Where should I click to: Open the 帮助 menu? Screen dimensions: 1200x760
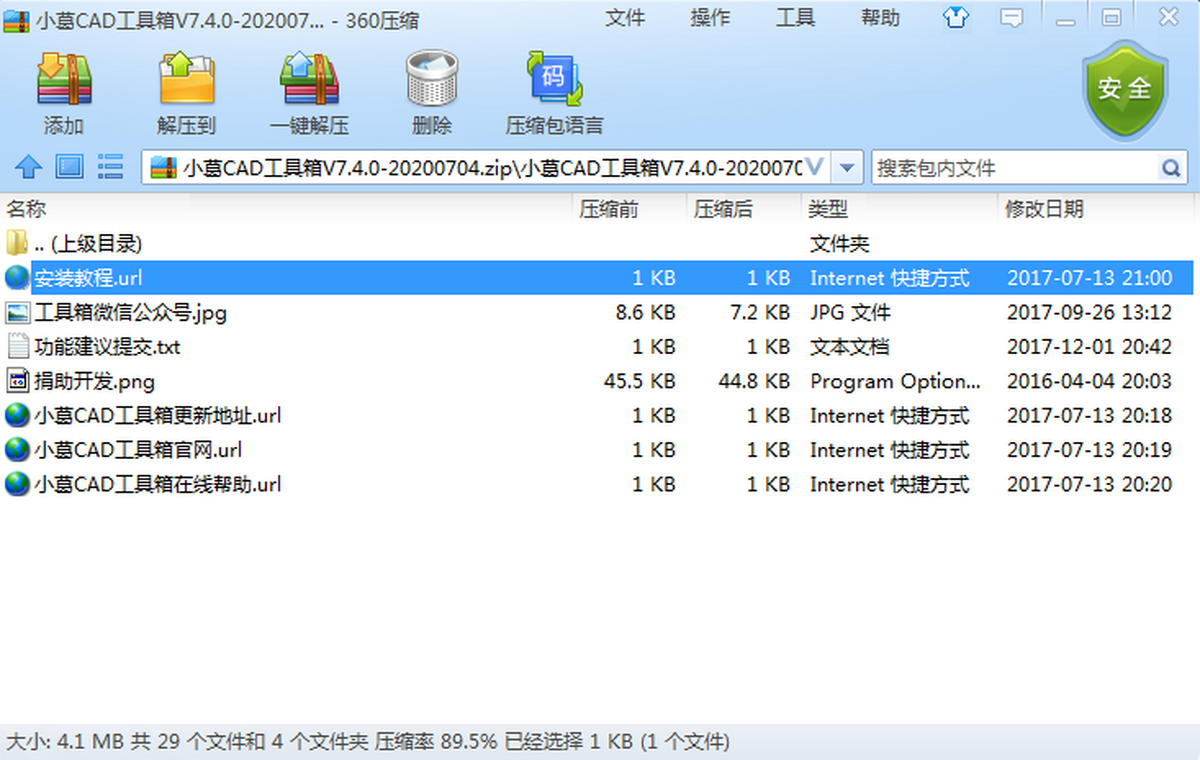tap(880, 18)
